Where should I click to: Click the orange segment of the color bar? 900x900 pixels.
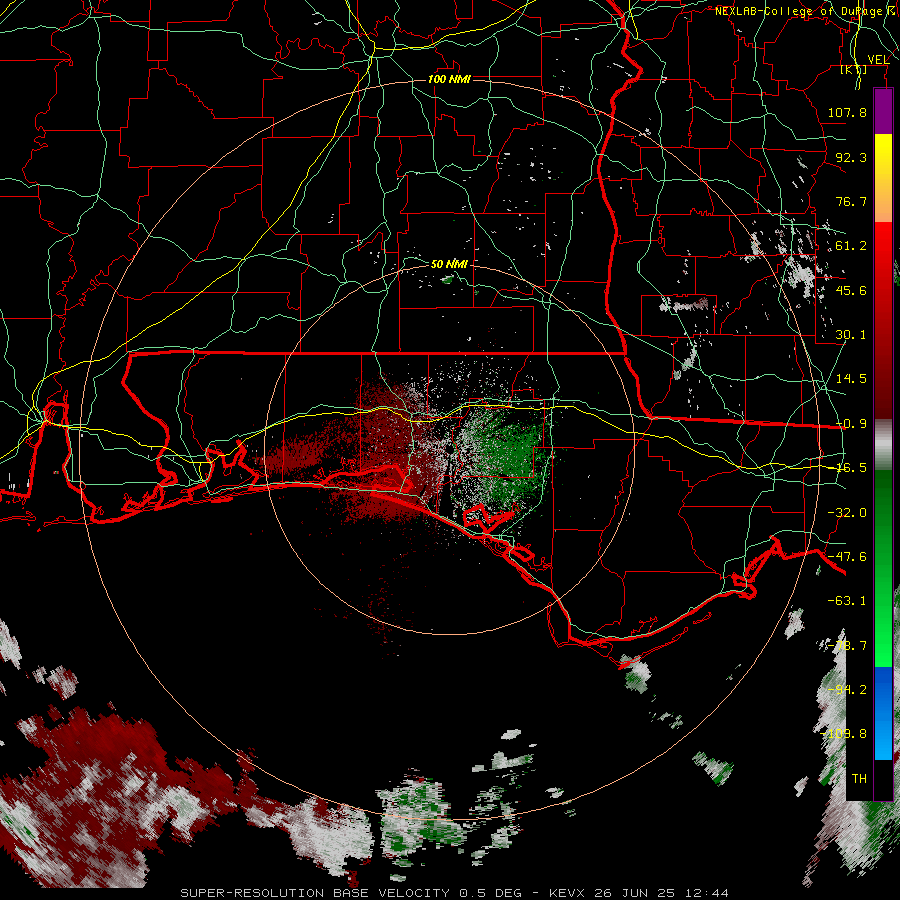coord(883,198)
